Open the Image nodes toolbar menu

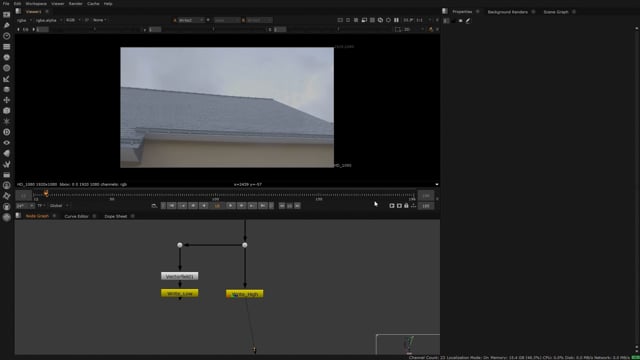coord(7,15)
